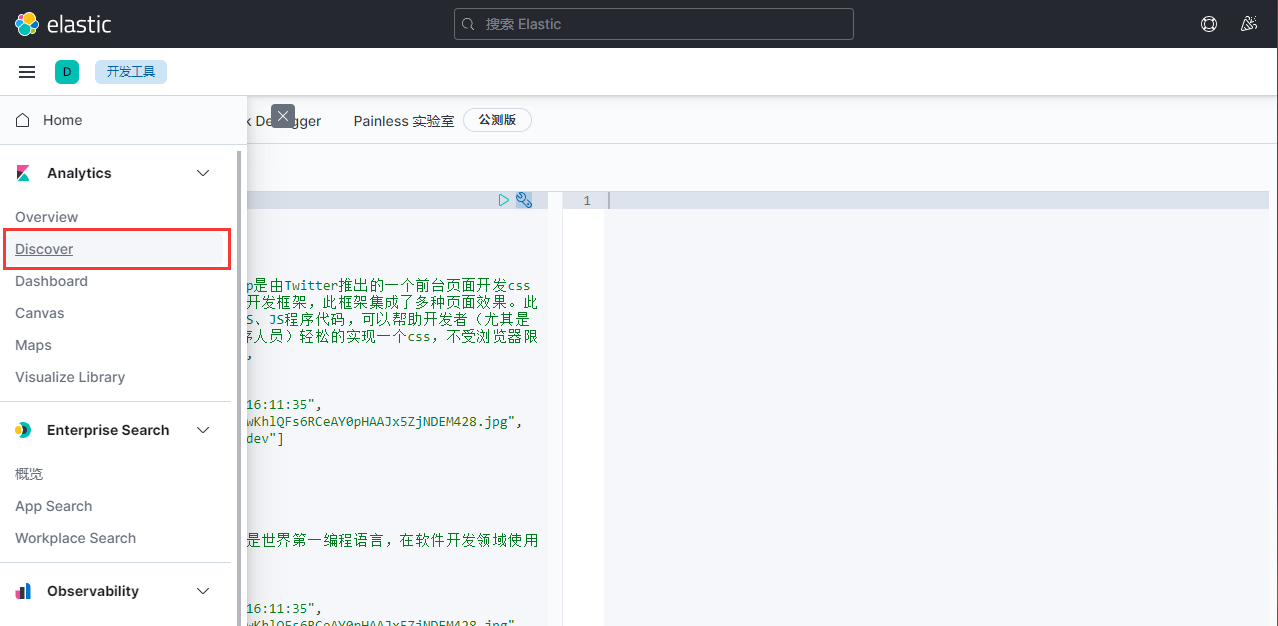Open the newsfeed celebration icon

[1248, 24]
